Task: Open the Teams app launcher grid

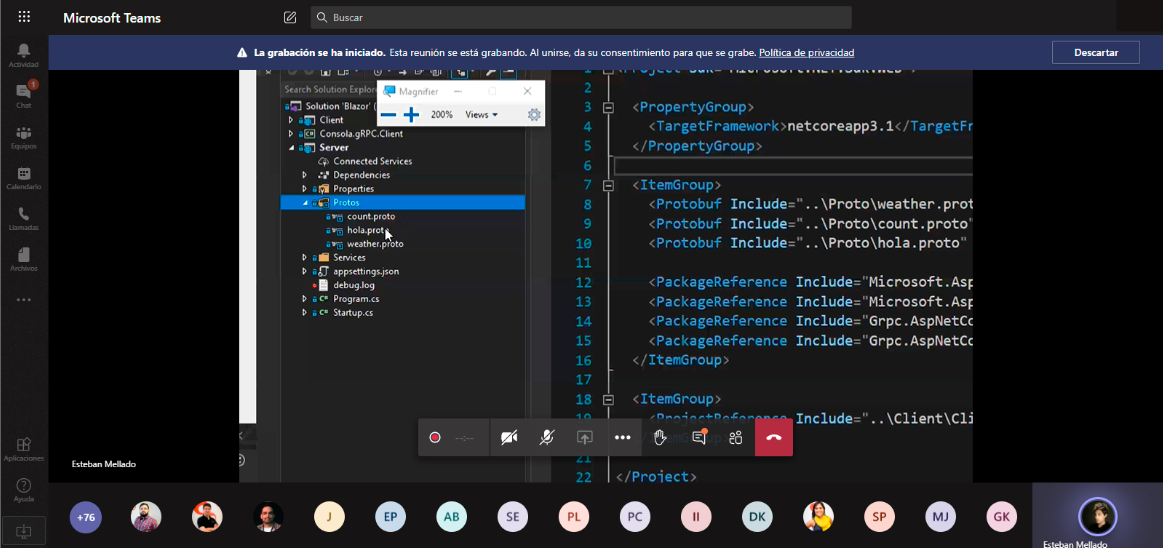Action: 24,17
